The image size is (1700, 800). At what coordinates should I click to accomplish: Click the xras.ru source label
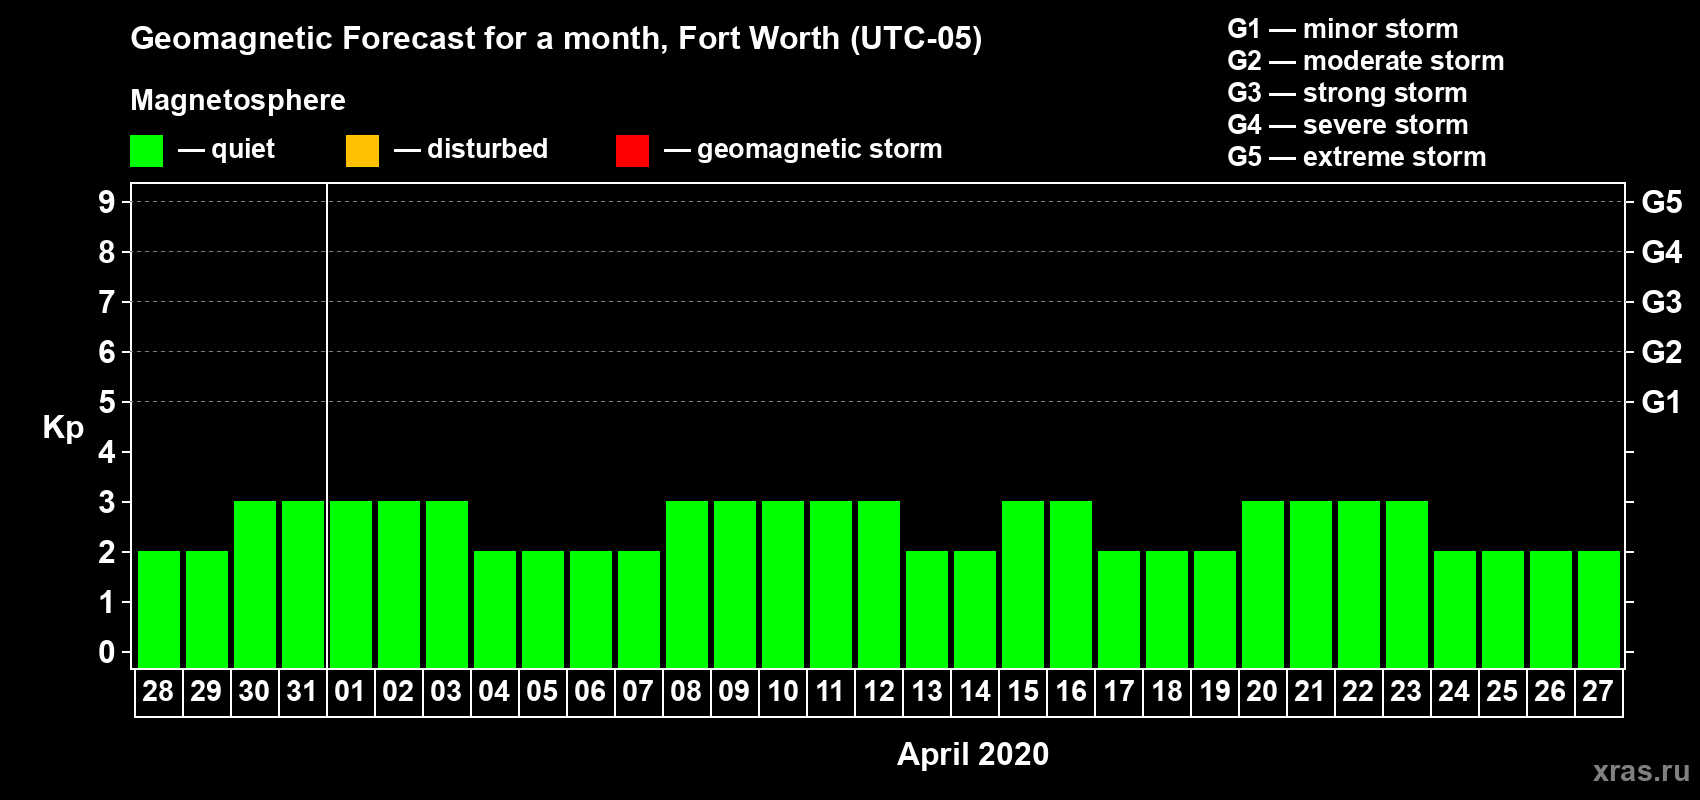click(1641, 771)
